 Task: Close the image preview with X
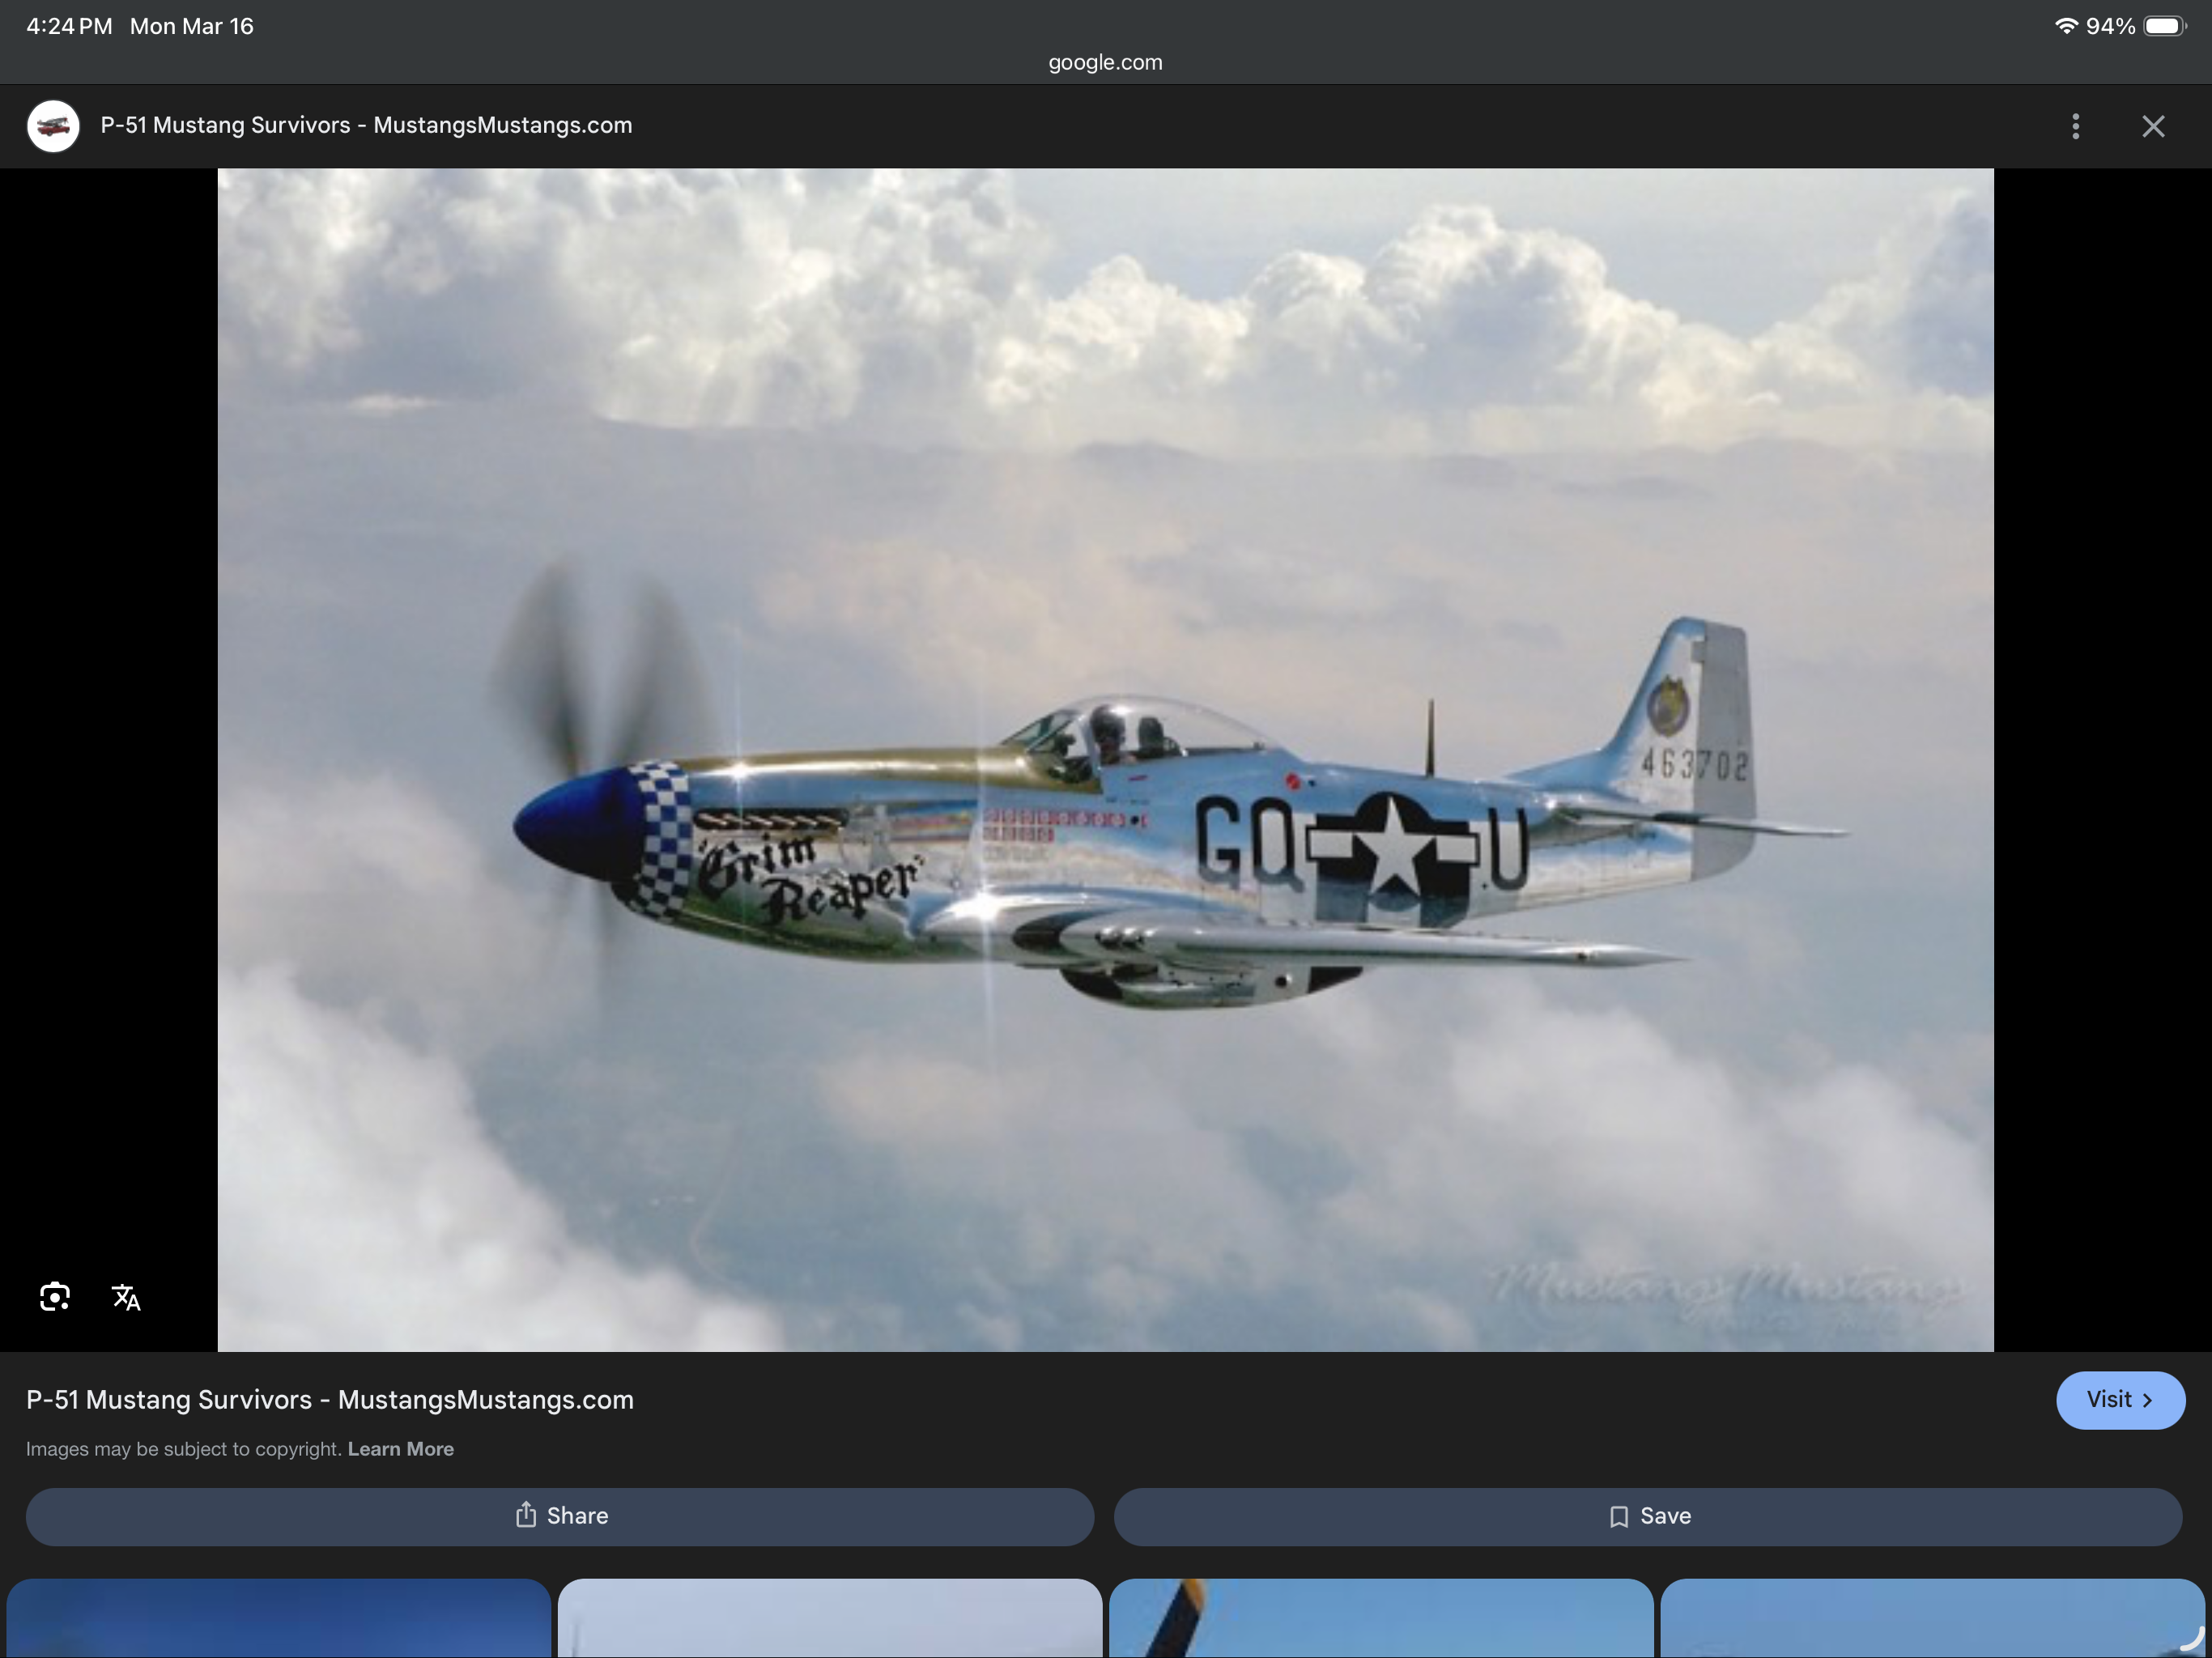pos(2153,126)
